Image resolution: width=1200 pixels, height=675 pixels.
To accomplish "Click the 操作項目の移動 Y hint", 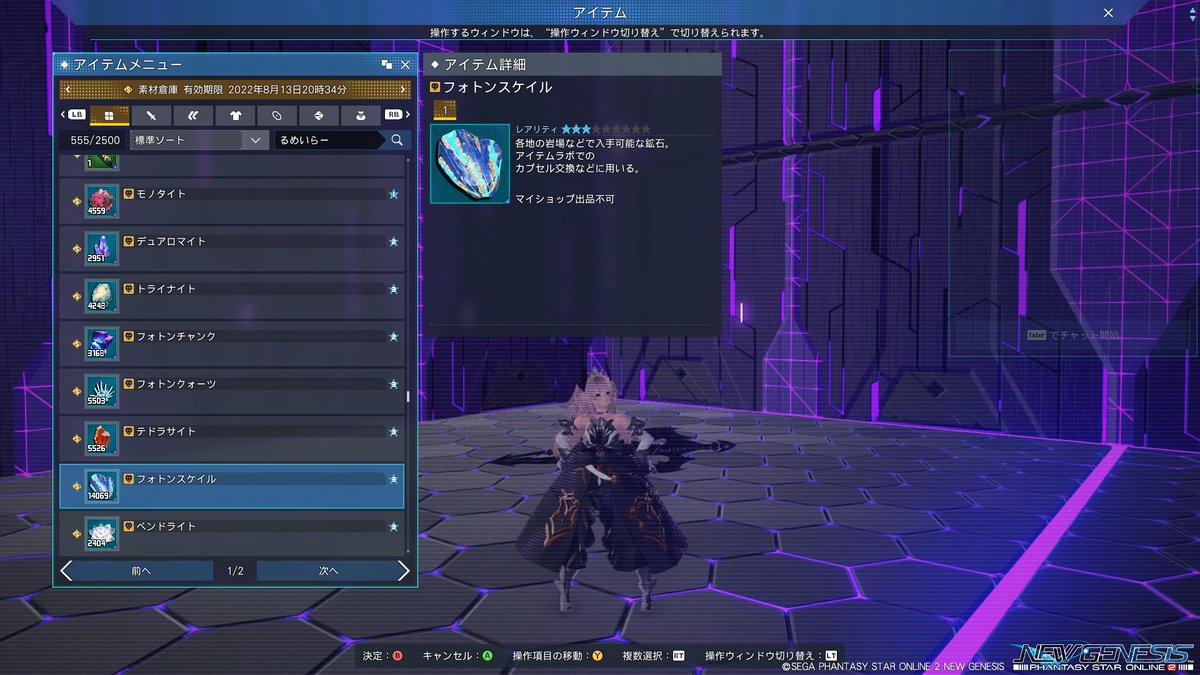I will pos(558,656).
